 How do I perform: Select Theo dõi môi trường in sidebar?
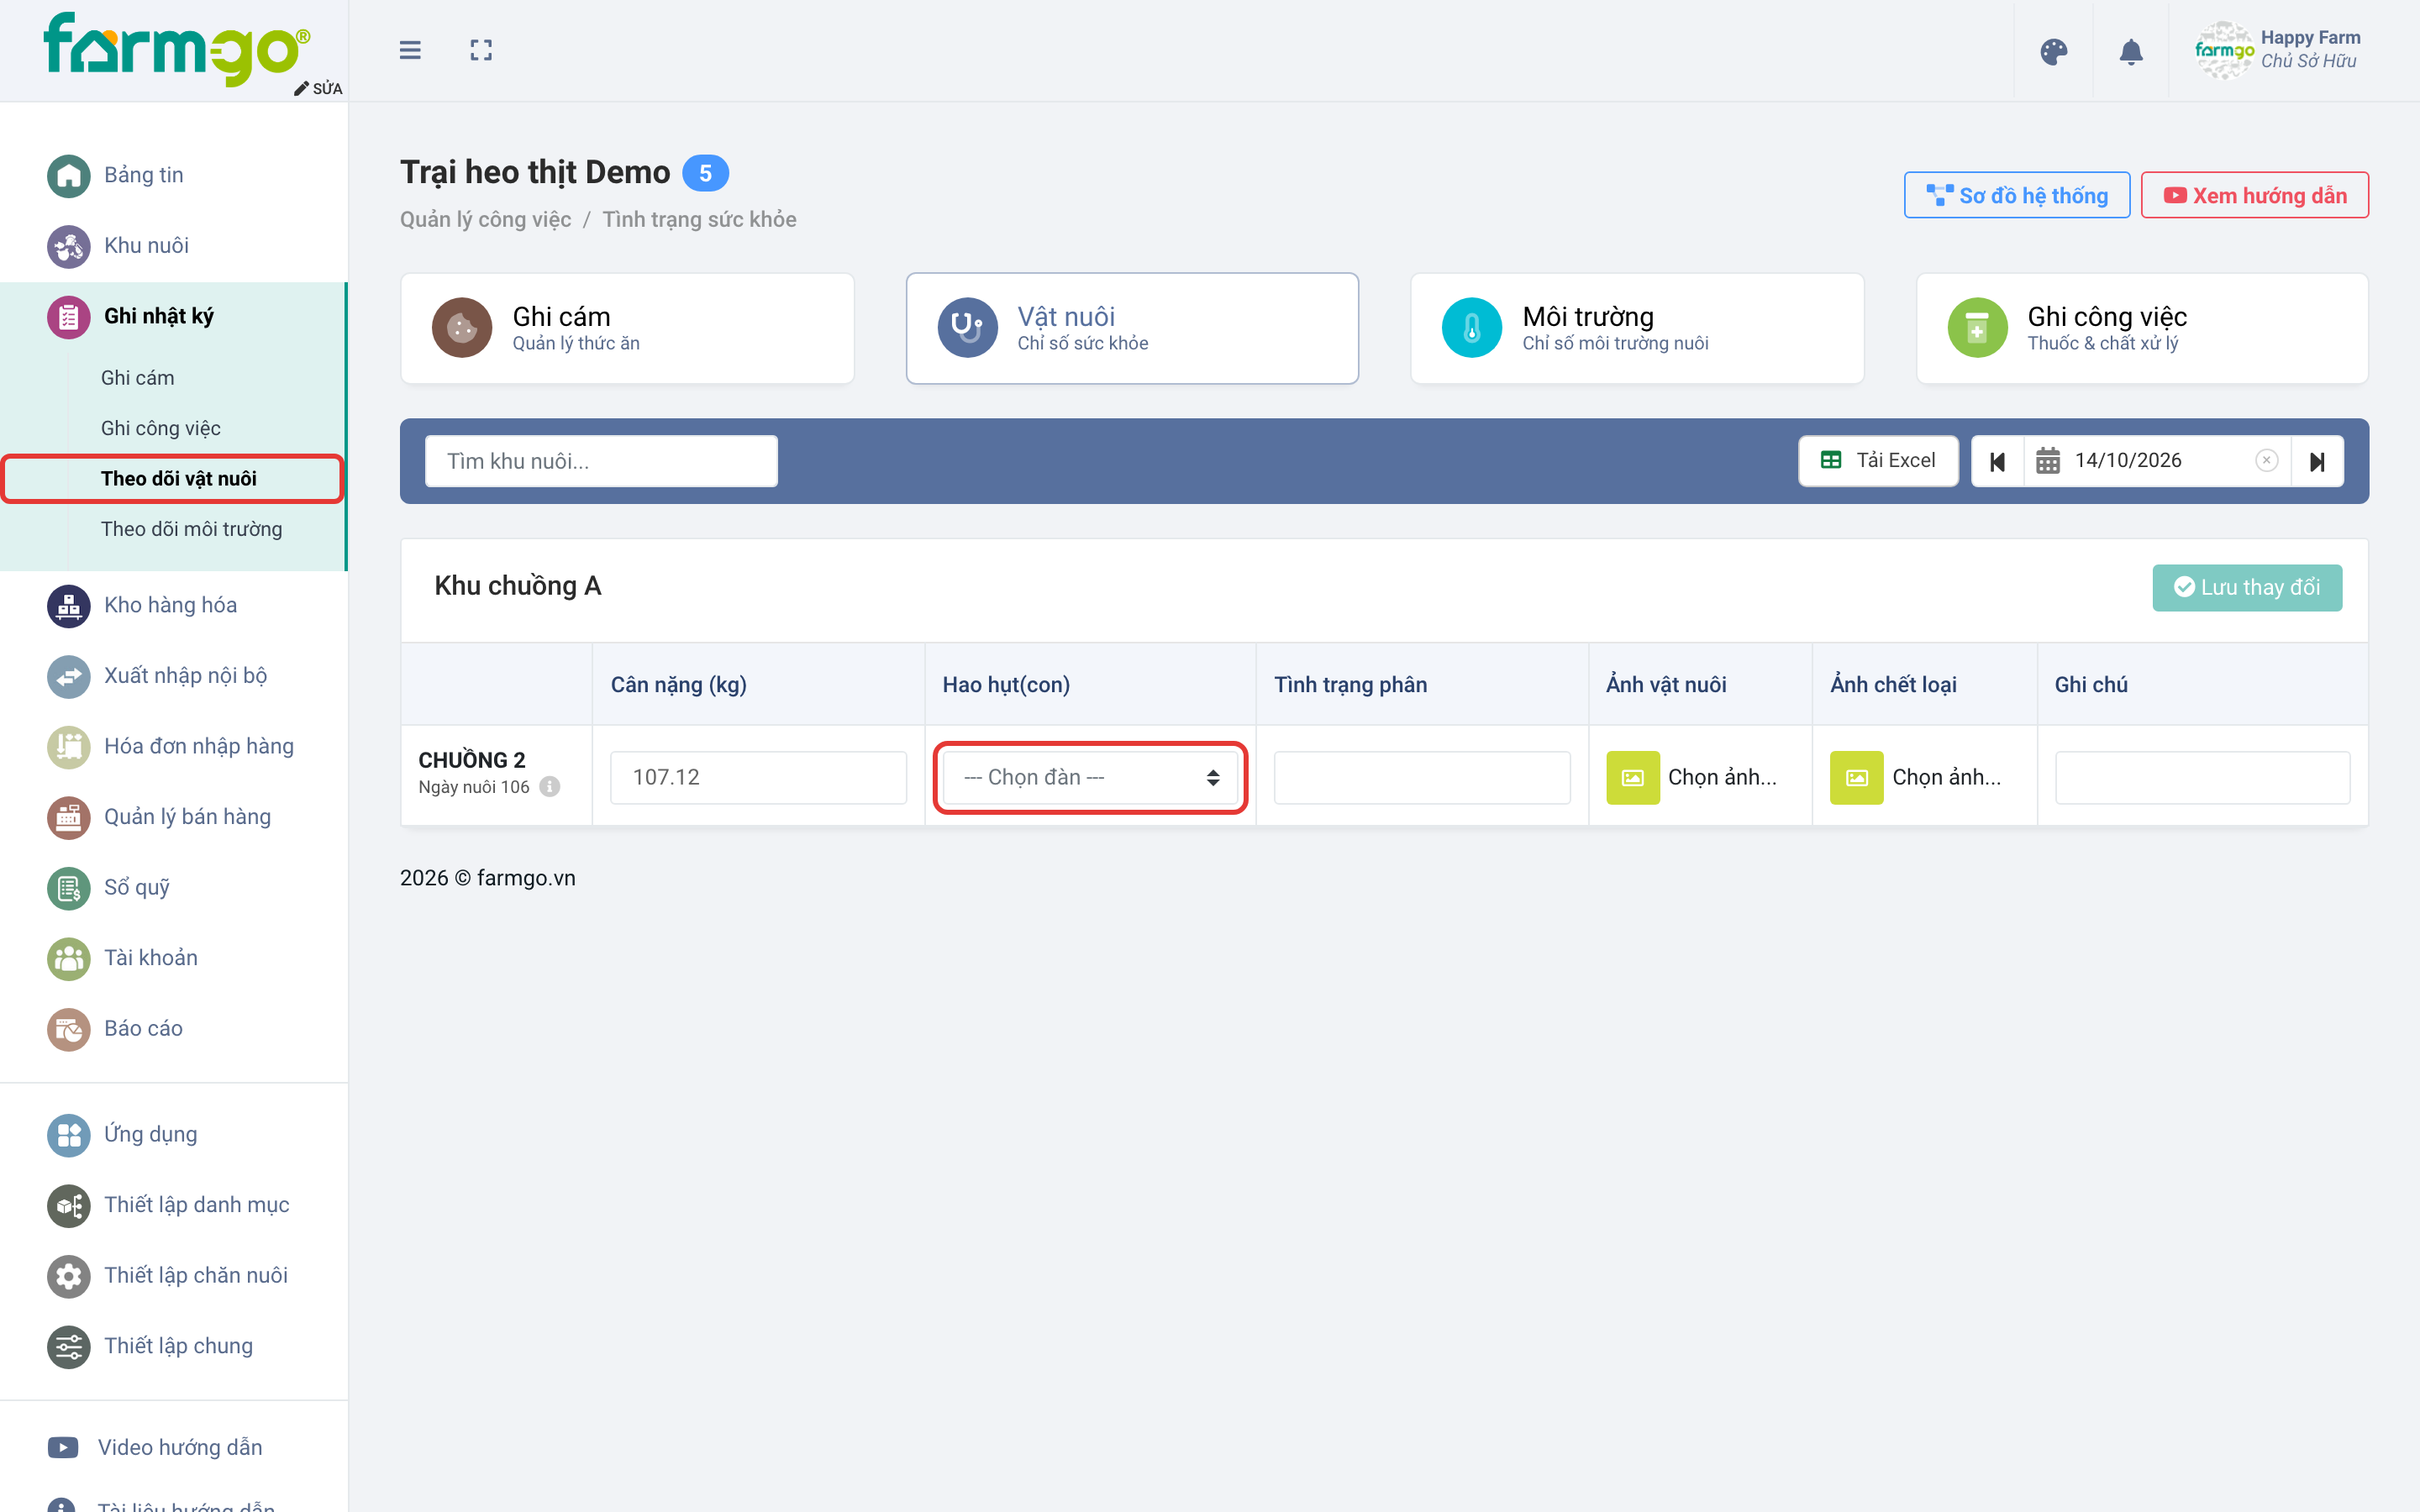pos(191,529)
